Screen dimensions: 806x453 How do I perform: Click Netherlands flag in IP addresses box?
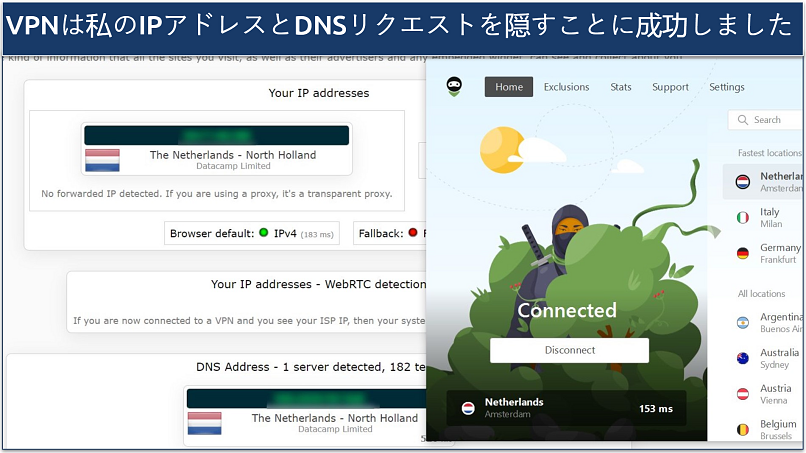click(x=102, y=160)
